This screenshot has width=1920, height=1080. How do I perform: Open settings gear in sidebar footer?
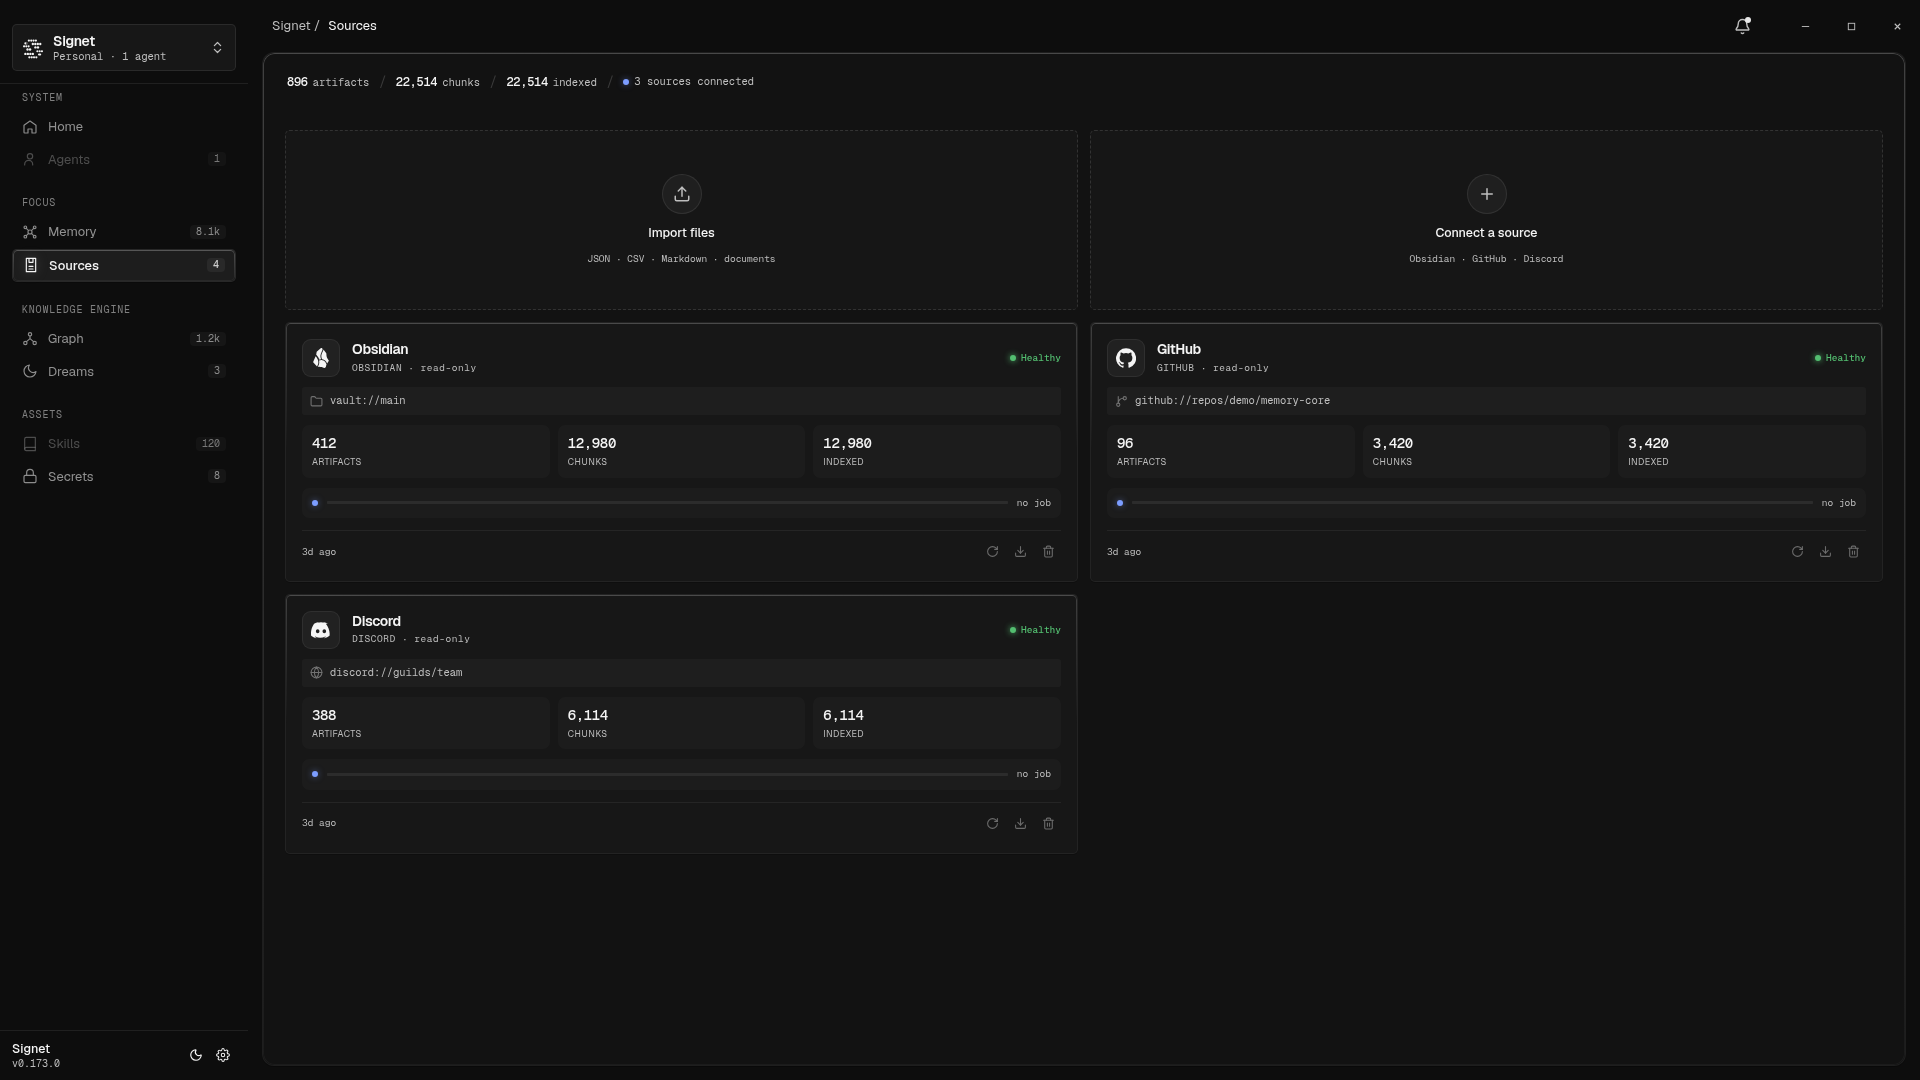pyautogui.click(x=223, y=1055)
